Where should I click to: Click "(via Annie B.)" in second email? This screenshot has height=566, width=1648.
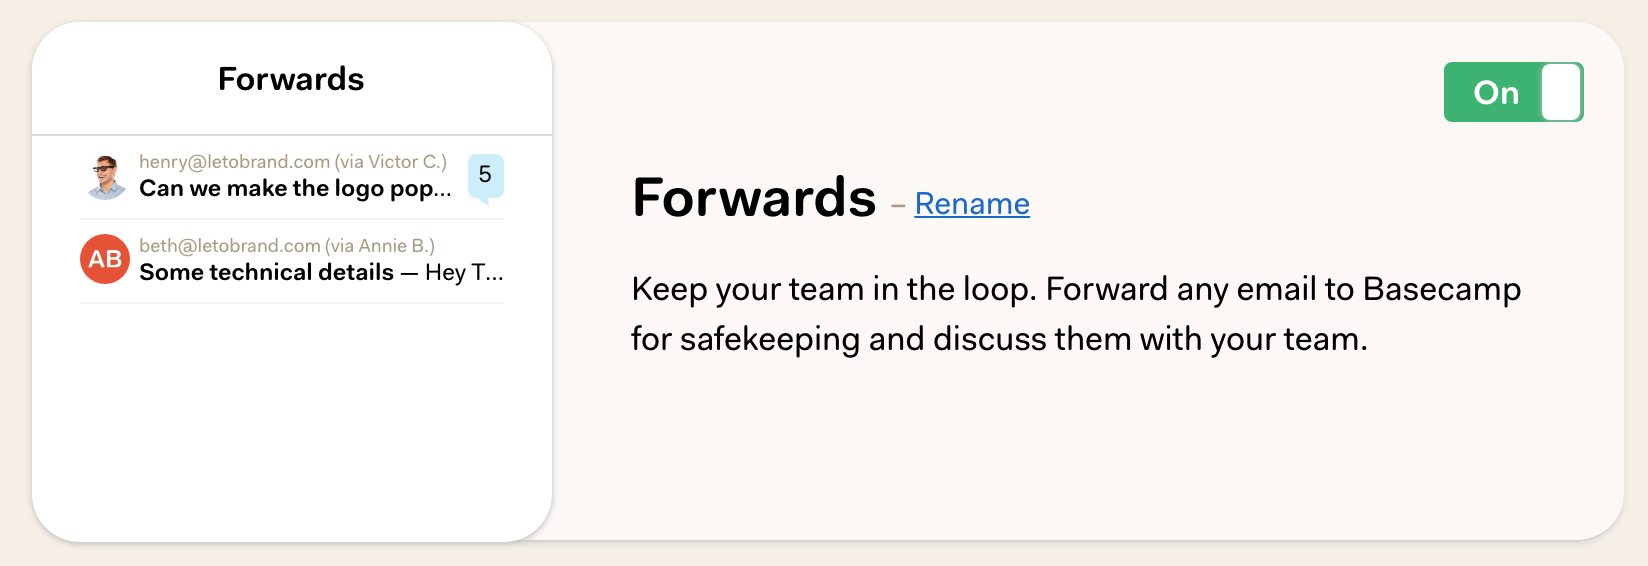point(380,246)
